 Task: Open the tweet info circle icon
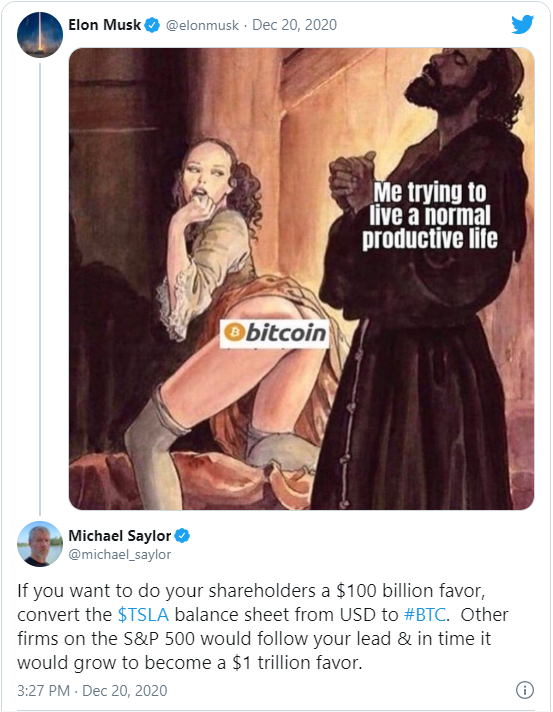click(525, 690)
